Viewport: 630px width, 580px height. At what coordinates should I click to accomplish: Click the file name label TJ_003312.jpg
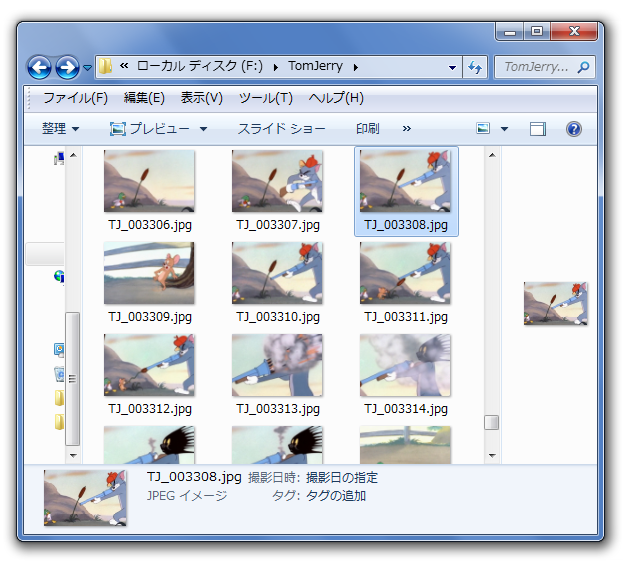[x=150, y=409]
